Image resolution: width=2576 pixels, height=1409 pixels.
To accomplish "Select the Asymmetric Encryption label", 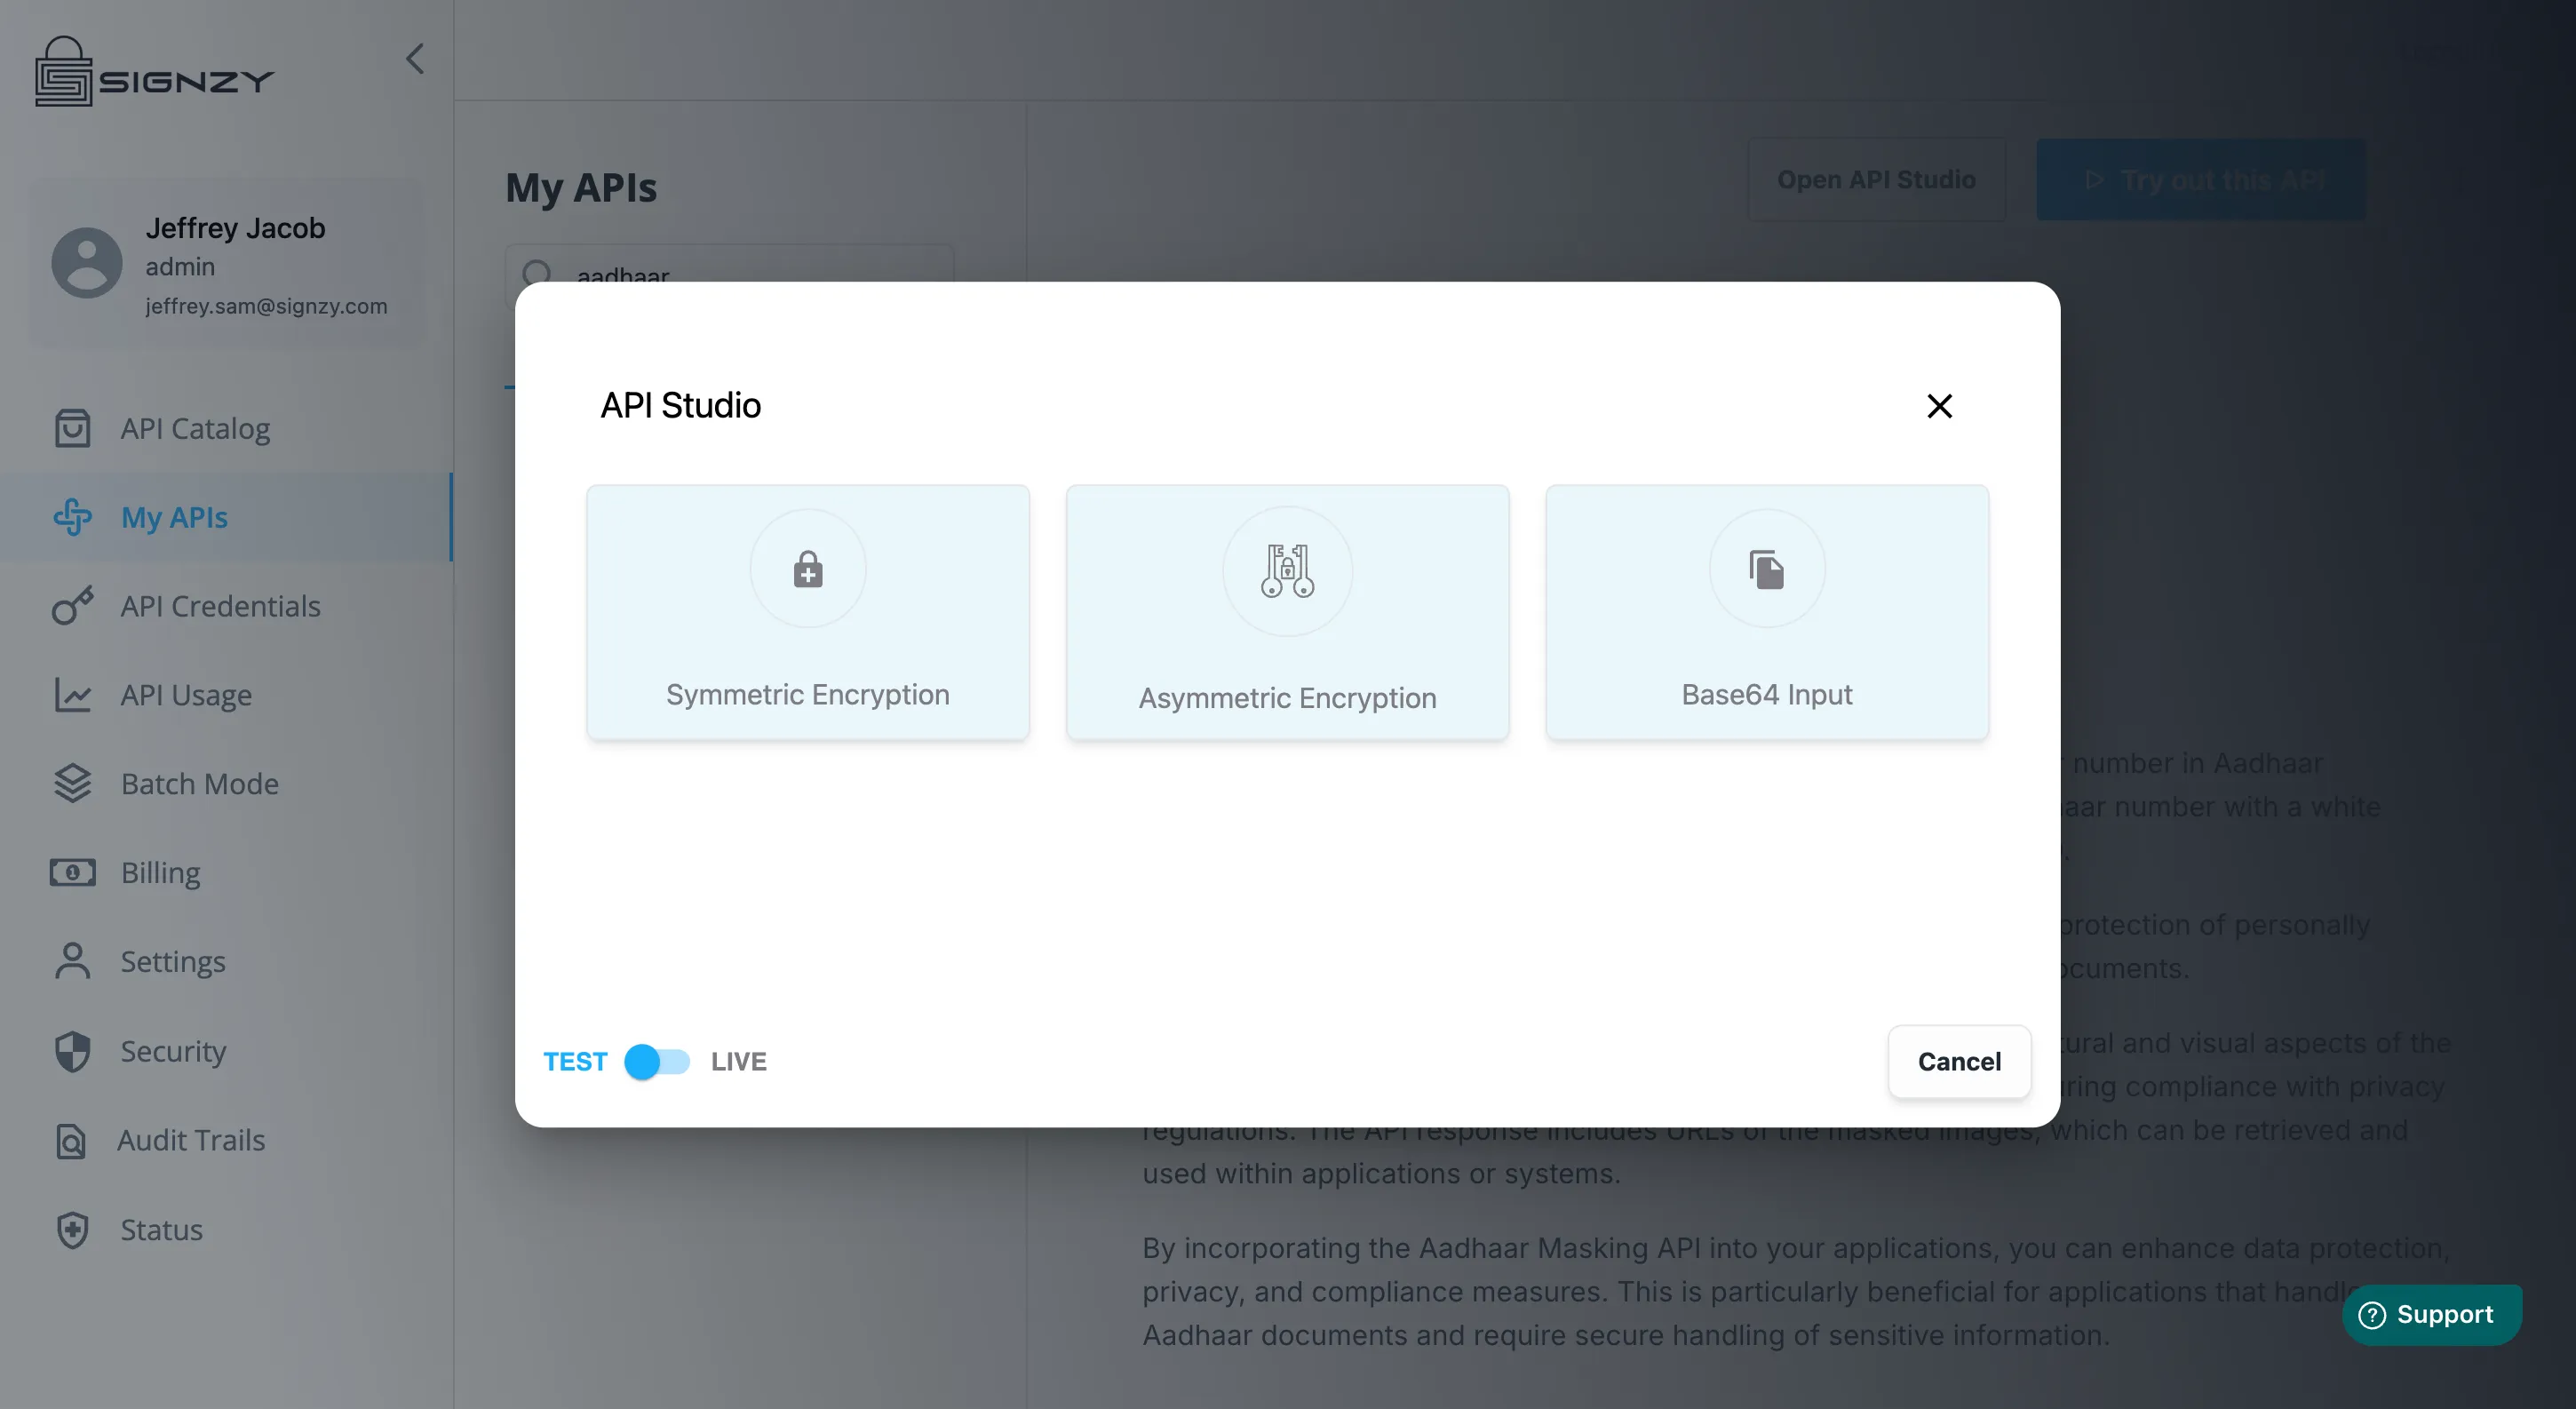I will pyautogui.click(x=1287, y=697).
